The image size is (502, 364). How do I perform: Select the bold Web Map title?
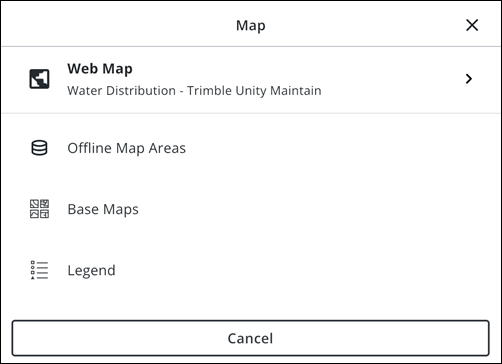(x=100, y=69)
